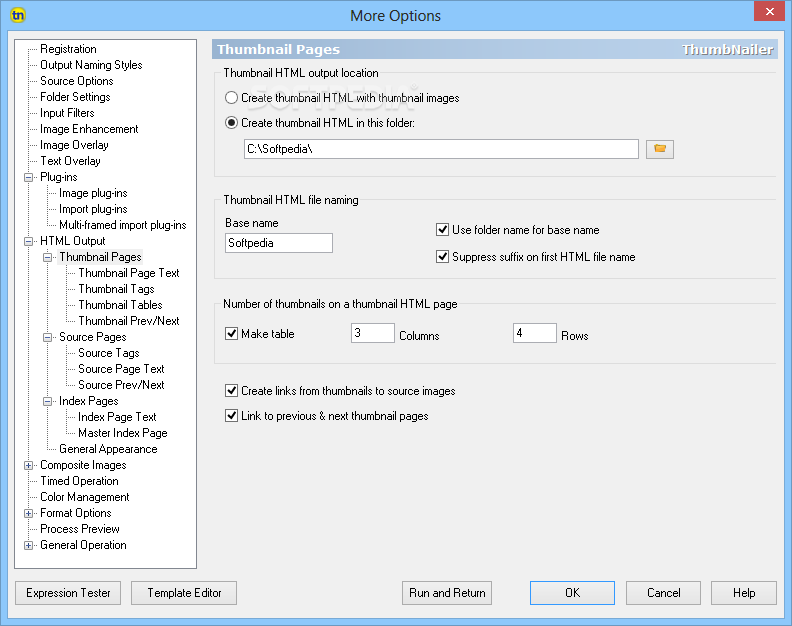The height and width of the screenshot is (626, 792).
Task: Expand the General Operation tree node
Action: coord(29,546)
